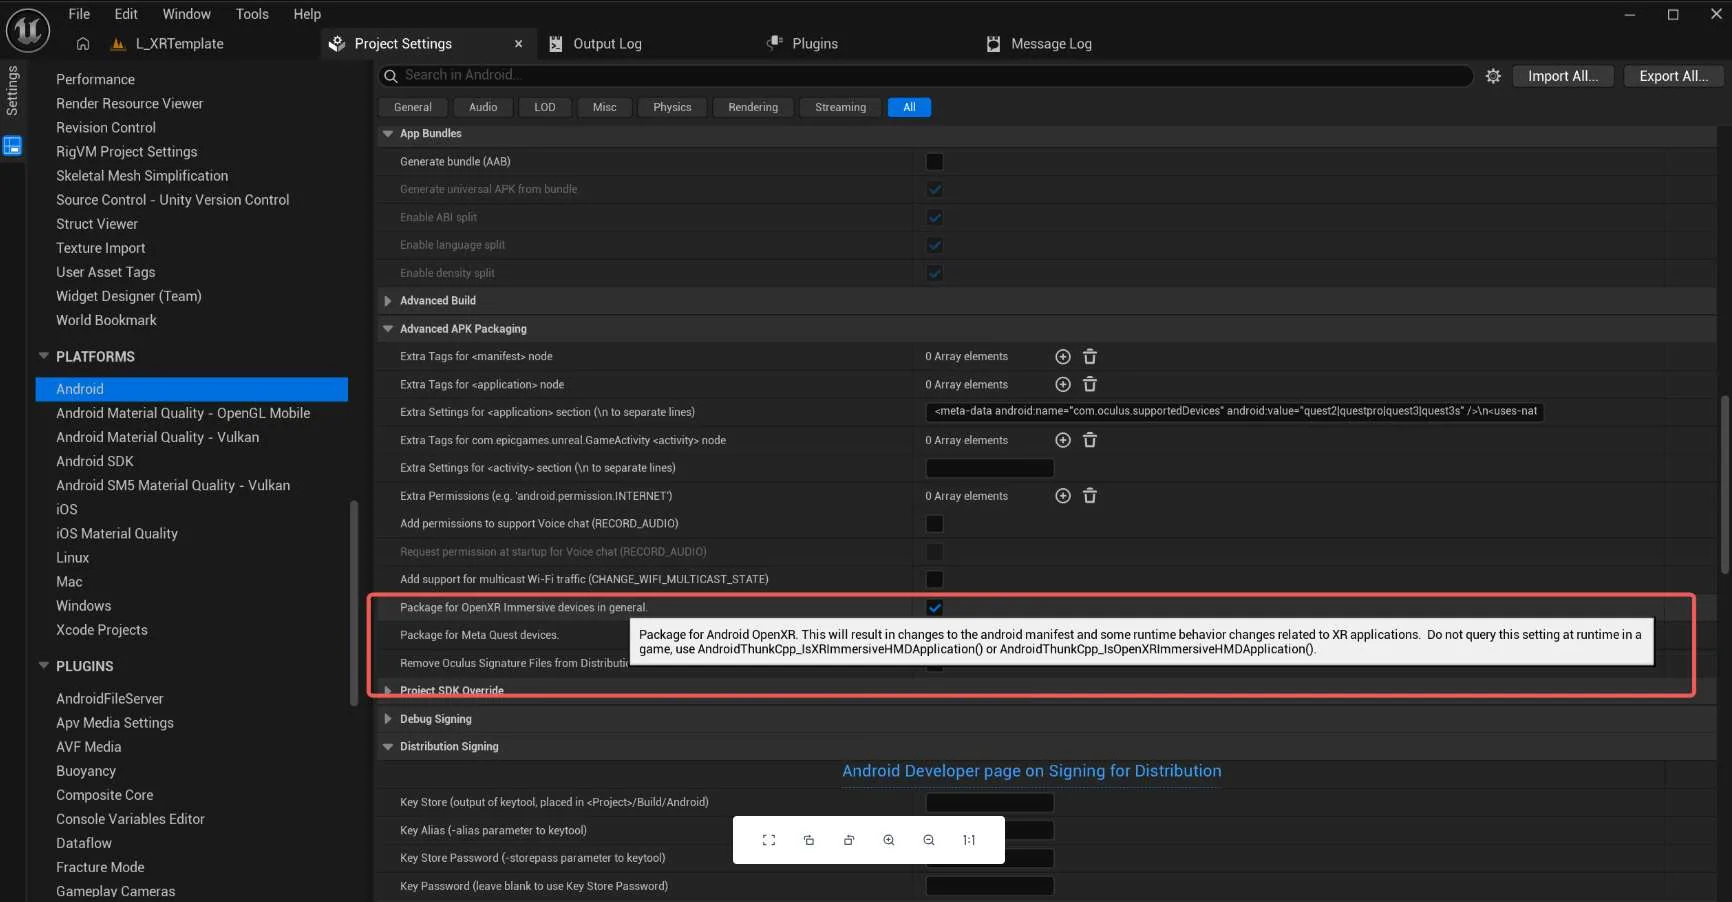This screenshot has height=902, width=1732.
Task: Click the settings list vertical scrollbar
Action: [1725, 485]
